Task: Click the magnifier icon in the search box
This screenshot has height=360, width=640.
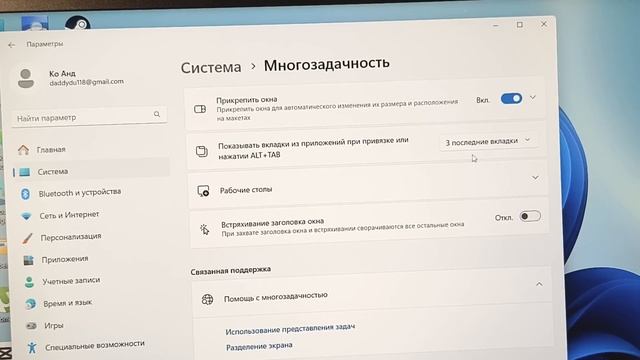Action: coord(157,114)
